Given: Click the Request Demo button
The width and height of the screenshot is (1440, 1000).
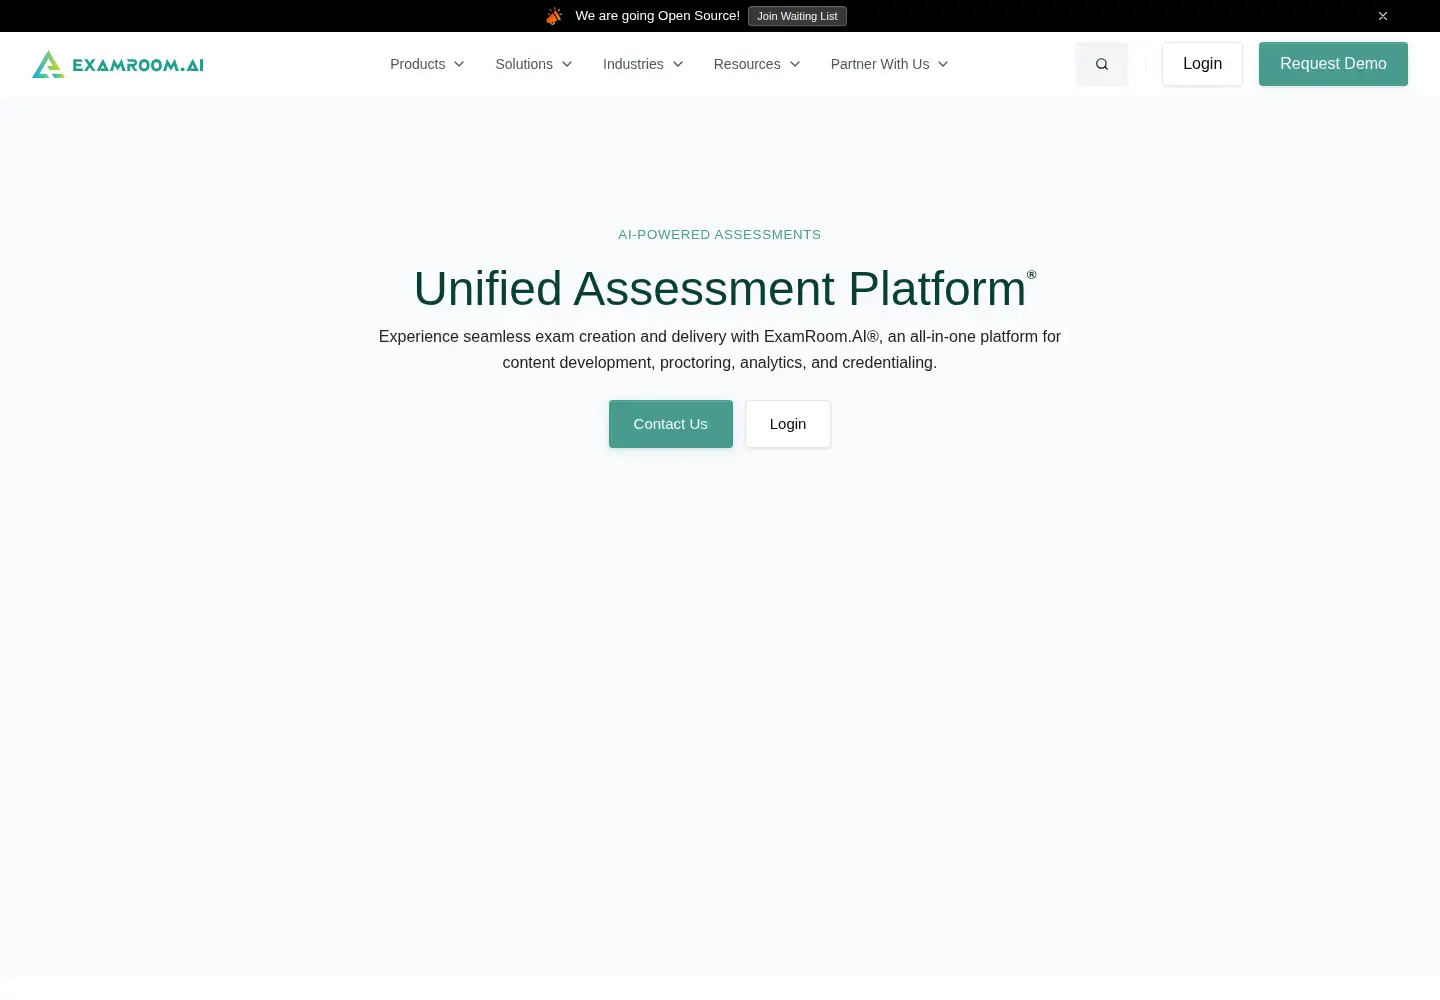Looking at the screenshot, I should pos(1333,64).
